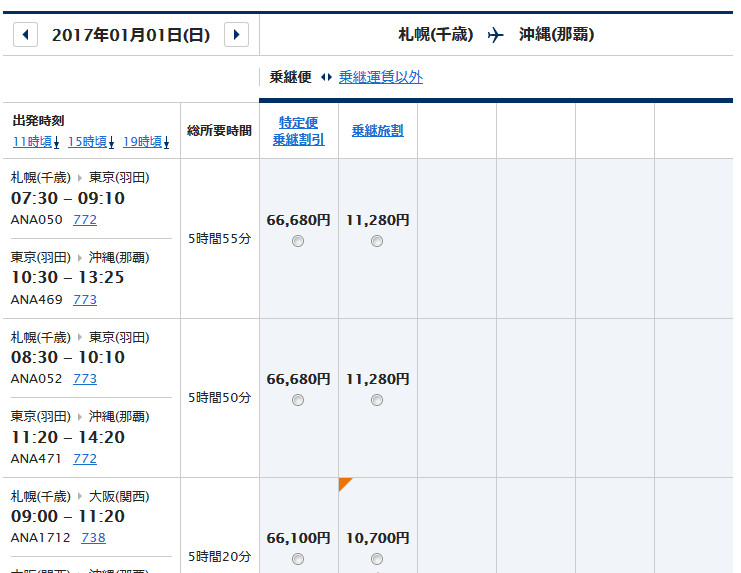Click flight number ANA052
This screenshot has width=741, height=573.
[x=37, y=378]
